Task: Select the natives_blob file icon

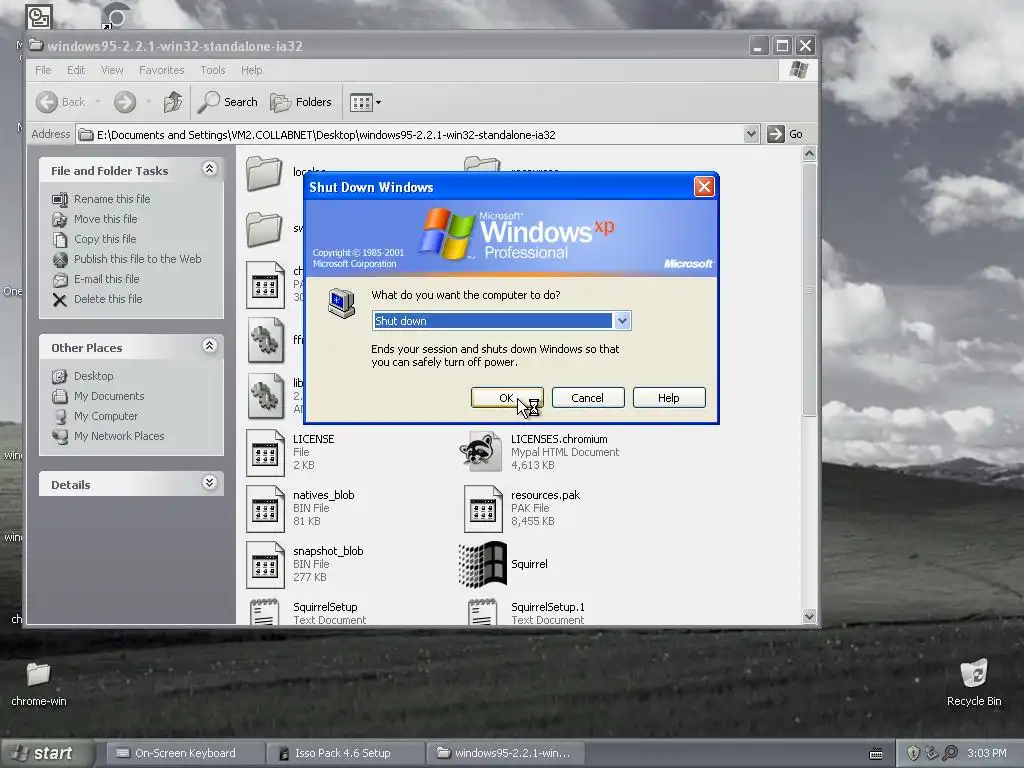Action: pyautogui.click(x=266, y=509)
